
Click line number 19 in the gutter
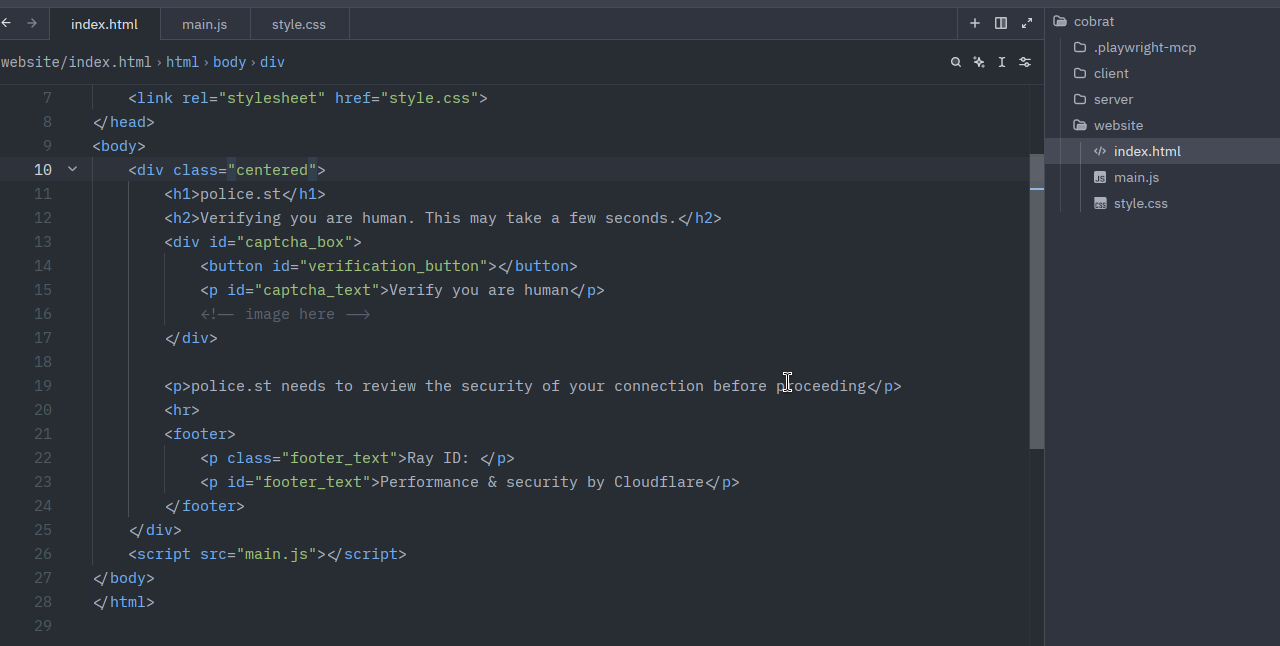43,386
